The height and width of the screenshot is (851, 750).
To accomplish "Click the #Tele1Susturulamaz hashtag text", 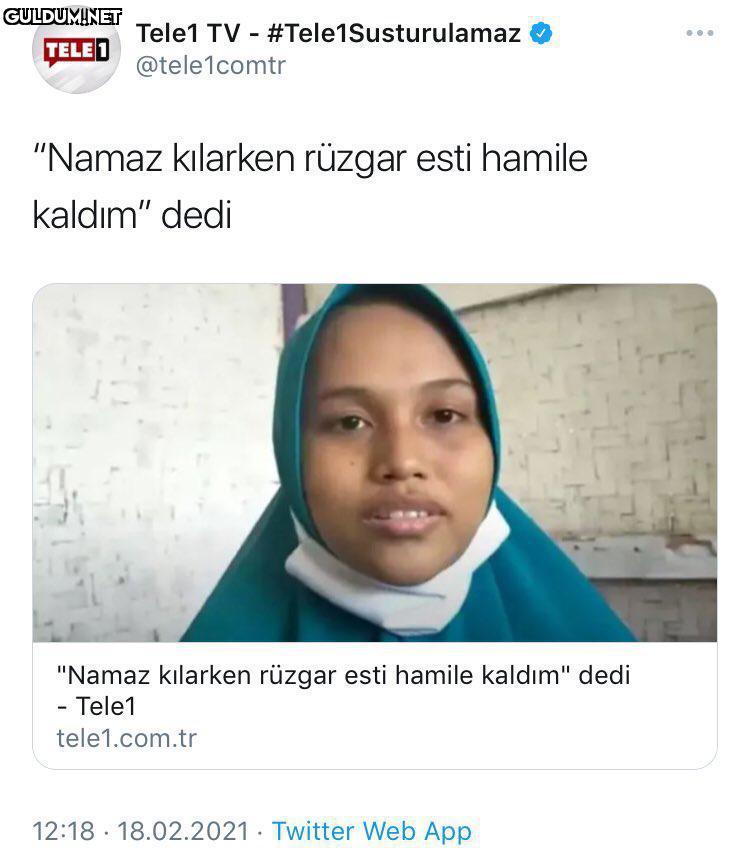I will pos(394,33).
